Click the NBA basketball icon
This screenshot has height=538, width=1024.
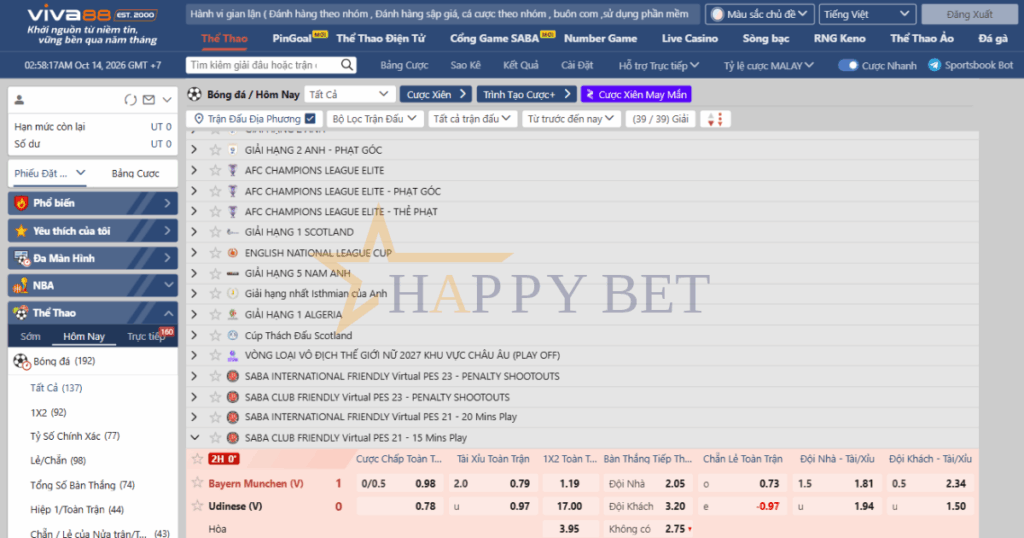[x=21, y=285]
